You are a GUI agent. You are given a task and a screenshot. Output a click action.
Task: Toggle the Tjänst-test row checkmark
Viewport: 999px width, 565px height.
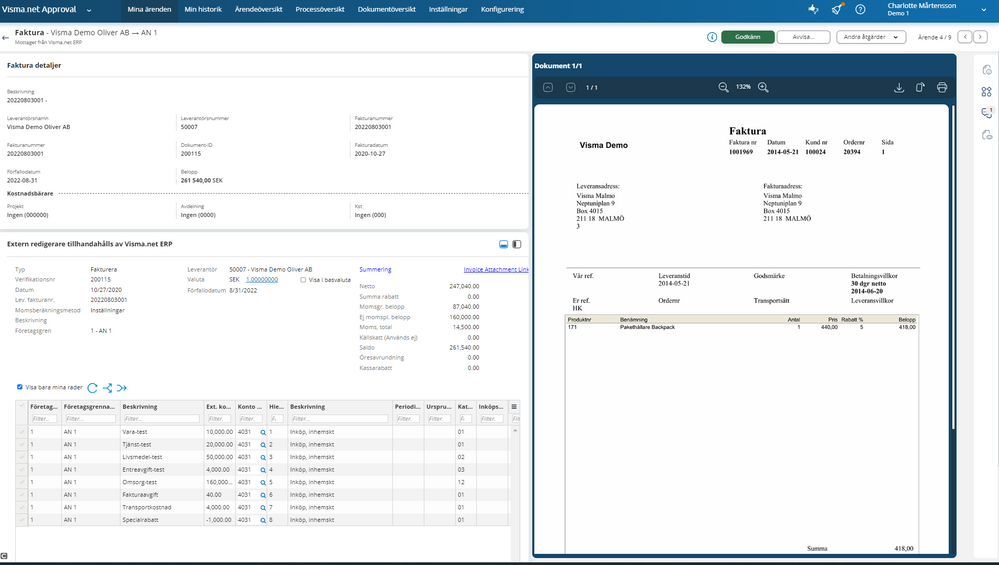(x=22, y=444)
